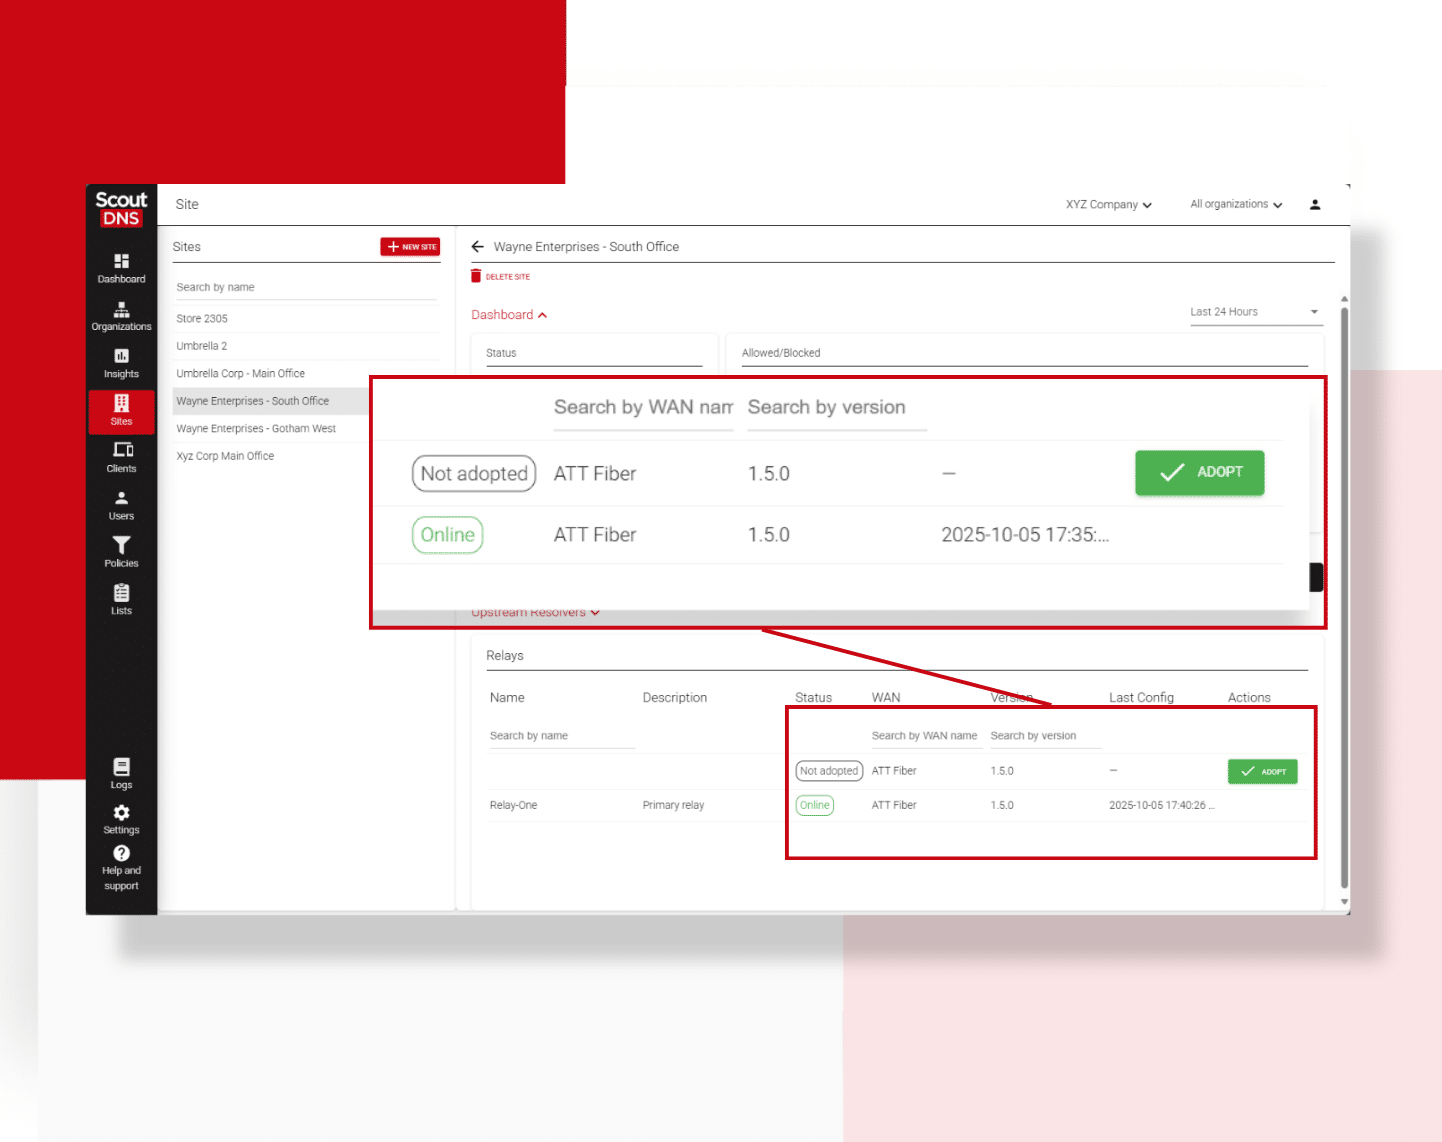Expand the Upstream Resolvers section
This screenshot has height=1142, width=1442.
click(535, 612)
